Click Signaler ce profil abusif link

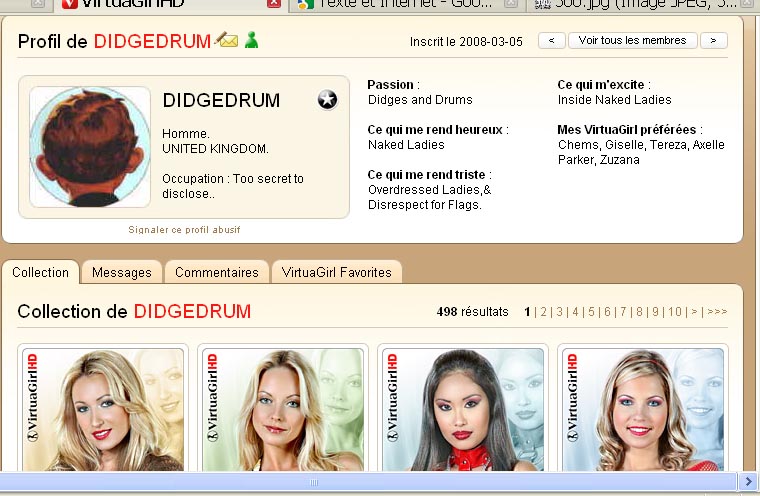[x=184, y=230]
